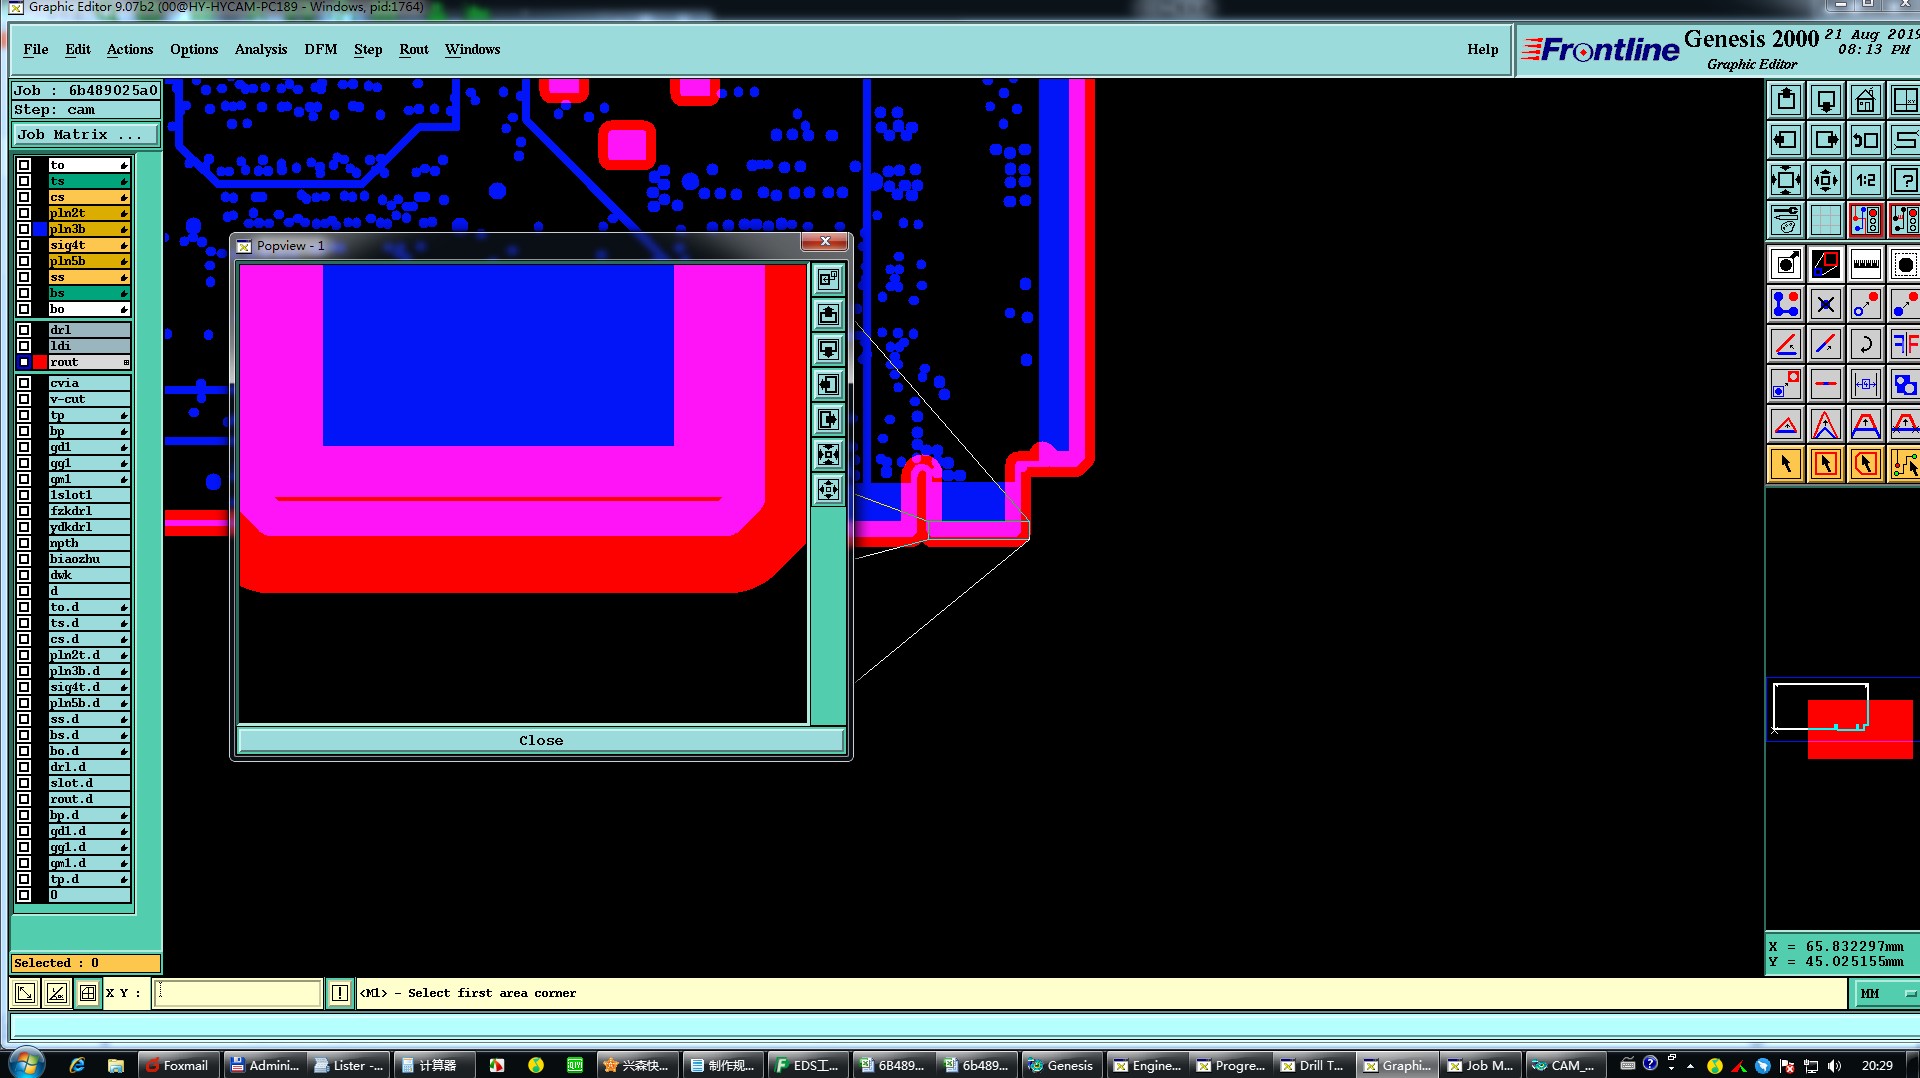Click Popview pan left icon

tap(828, 385)
